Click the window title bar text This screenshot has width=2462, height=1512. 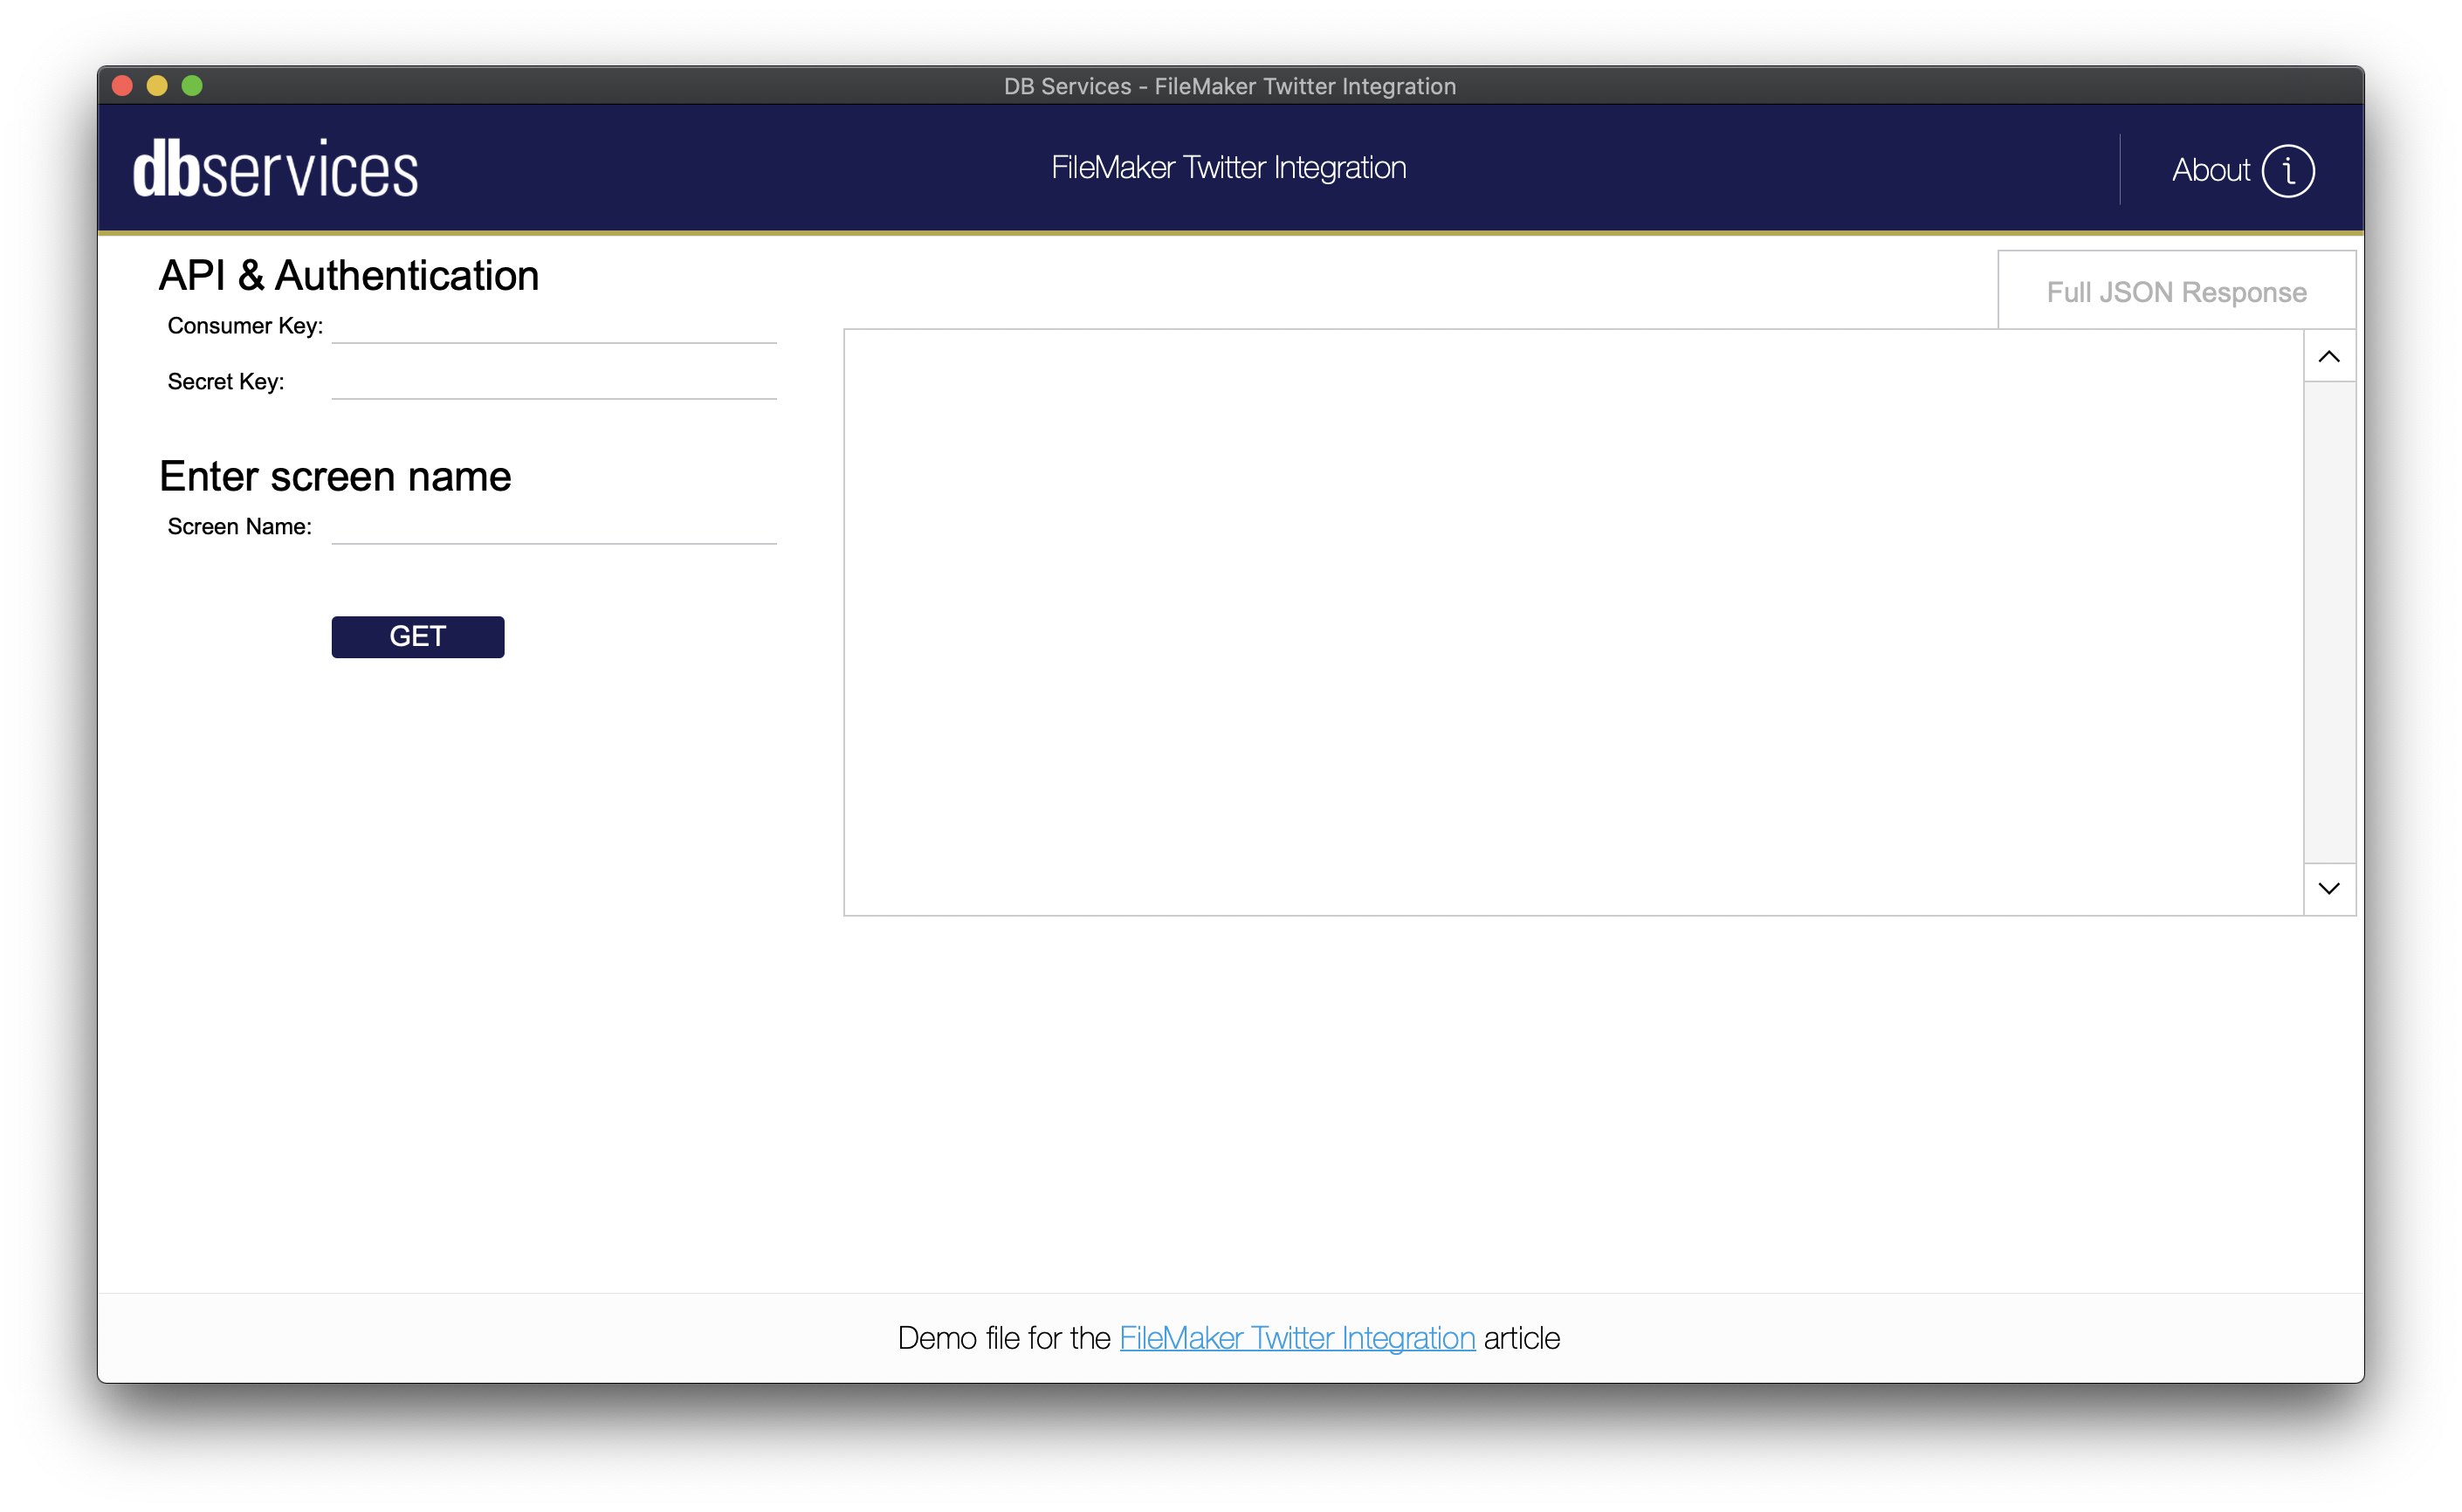1229,87
